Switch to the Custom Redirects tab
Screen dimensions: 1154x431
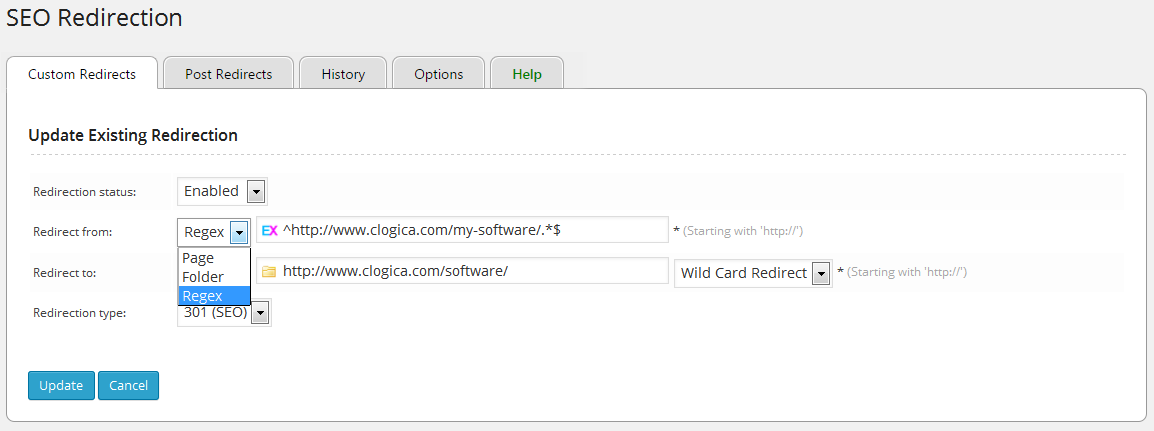tap(82, 74)
